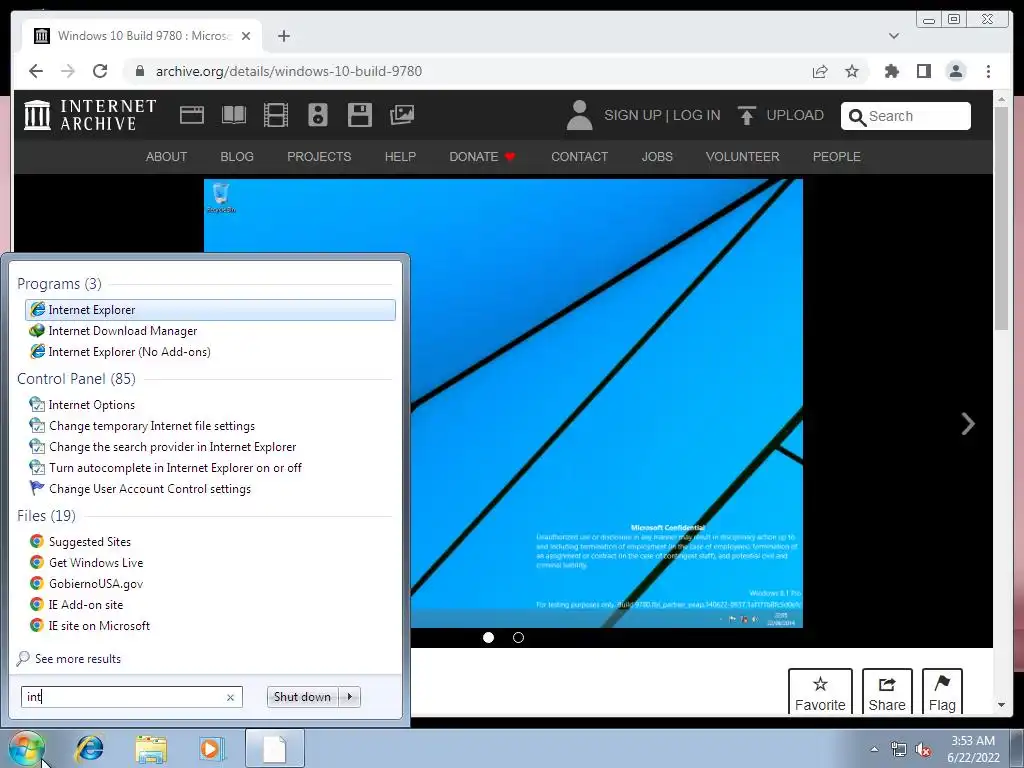
Task: Open the Images icon
Action: click(402, 115)
